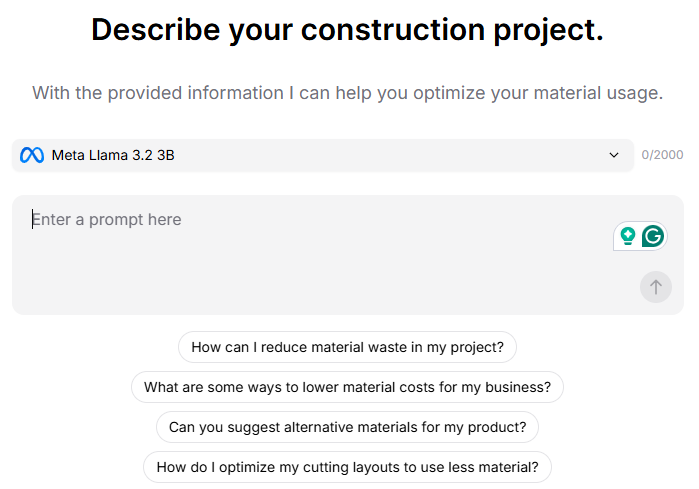The image size is (699, 489).
Task: Click the subtitle about optimizing material usage
Action: (347, 93)
